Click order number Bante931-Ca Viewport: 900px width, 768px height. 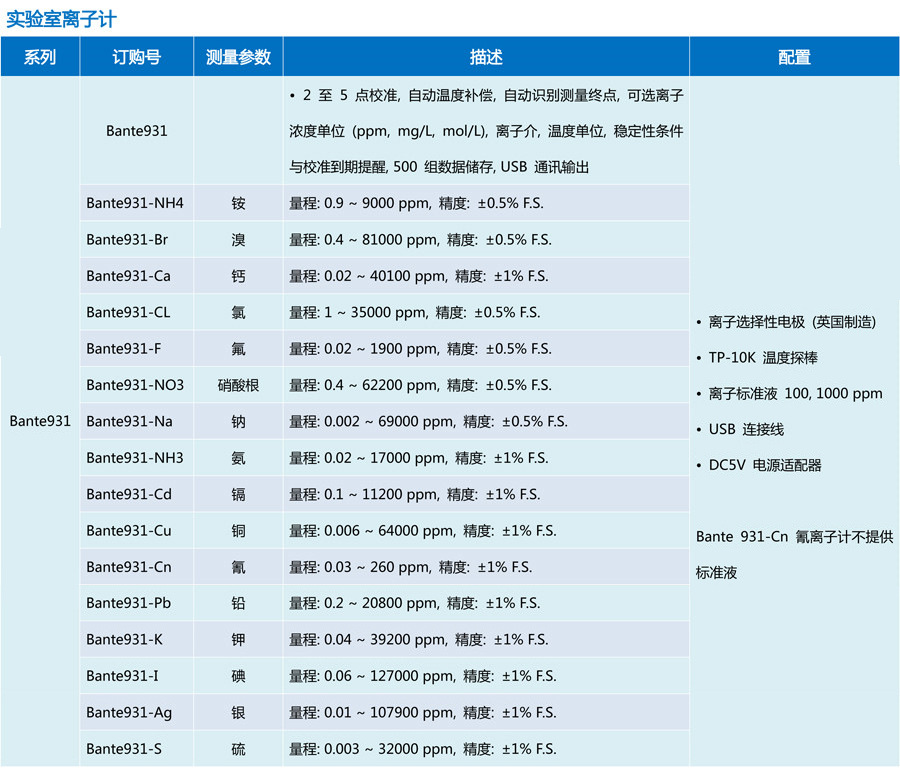129,276
